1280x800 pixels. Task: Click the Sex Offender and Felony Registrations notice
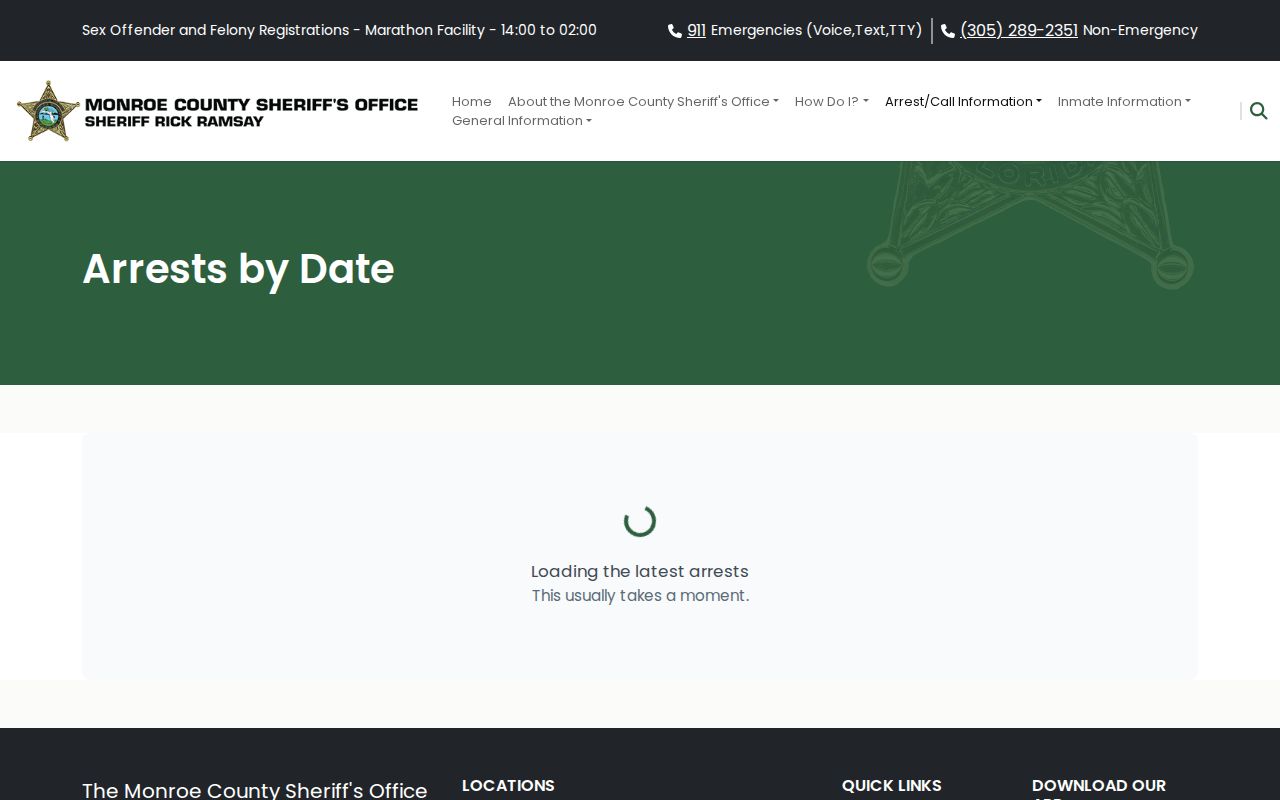click(339, 30)
